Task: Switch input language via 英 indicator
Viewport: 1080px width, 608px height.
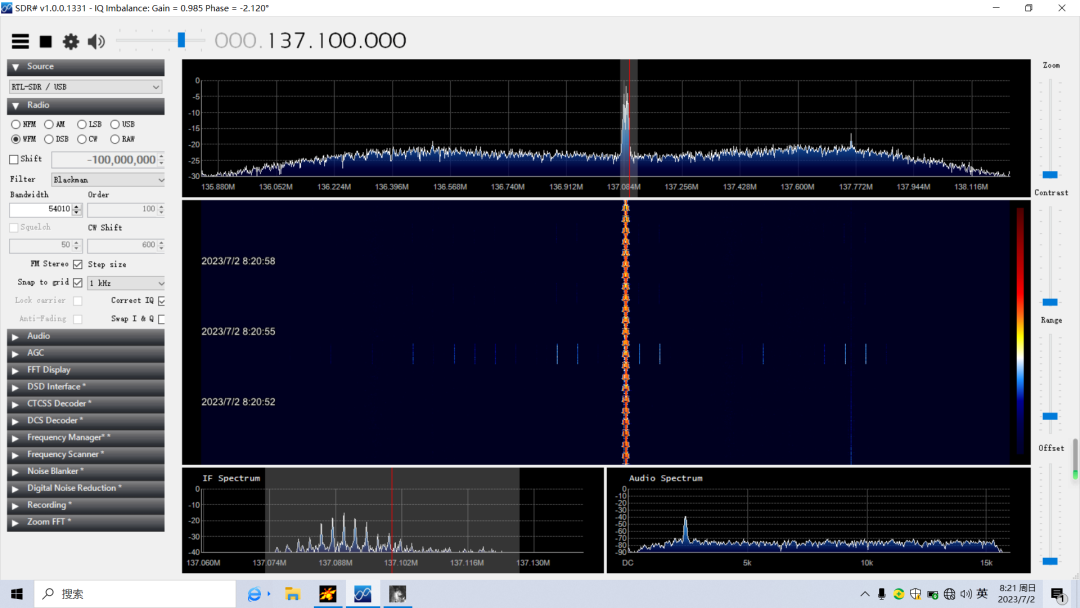Action: coord(982,594)
